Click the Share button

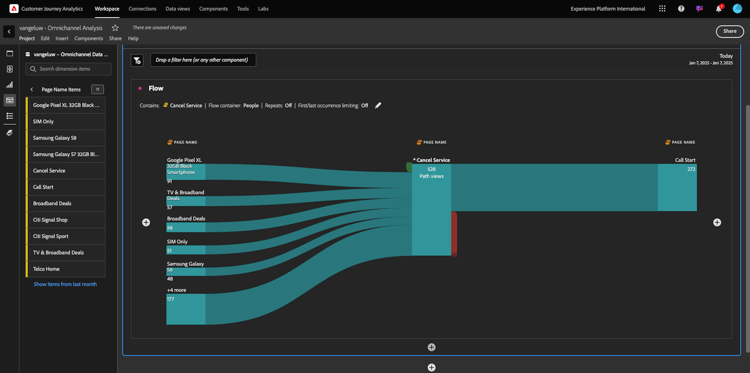coord(729,31)
